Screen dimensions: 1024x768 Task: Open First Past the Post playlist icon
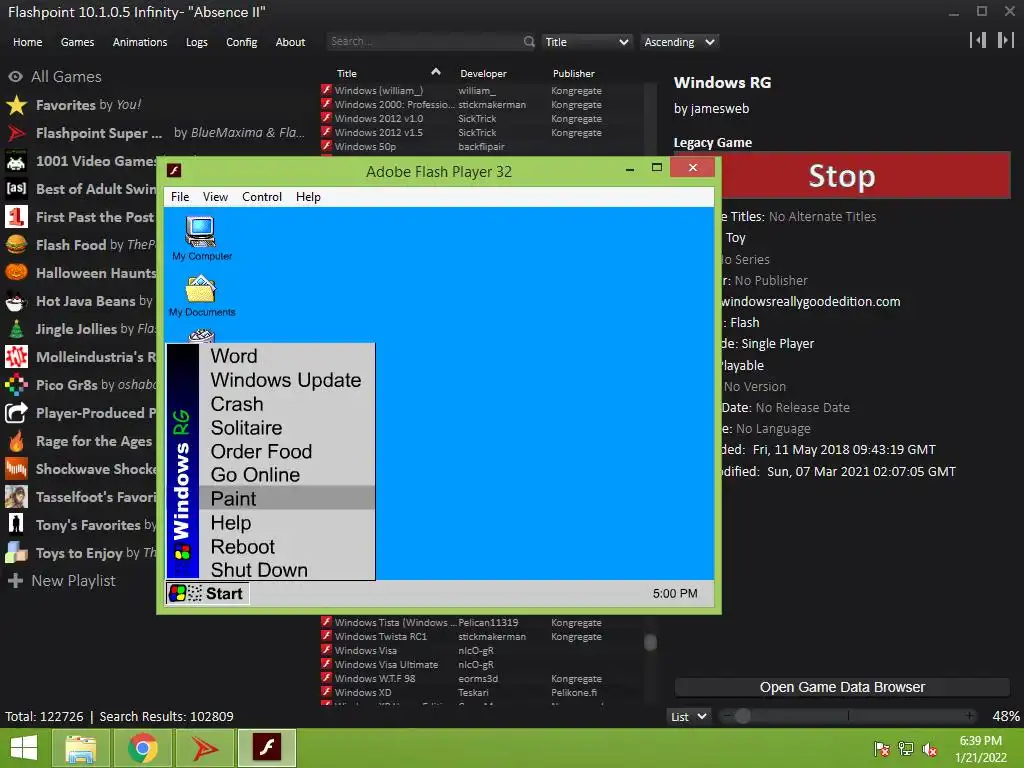16,217
